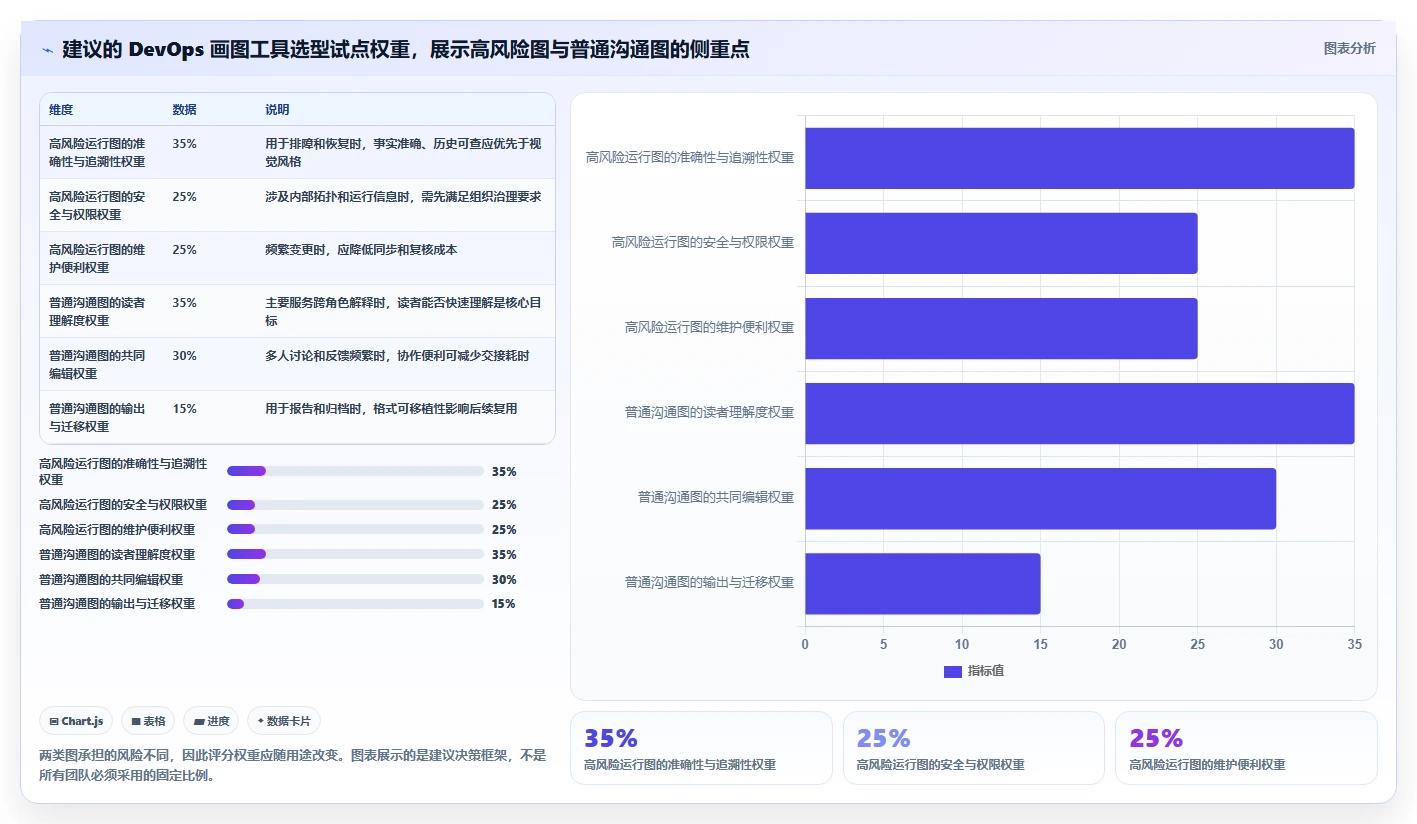
Task: Click chart axis label 普通沟通图的共同编辑权重
Action: [x=716, y=497]
